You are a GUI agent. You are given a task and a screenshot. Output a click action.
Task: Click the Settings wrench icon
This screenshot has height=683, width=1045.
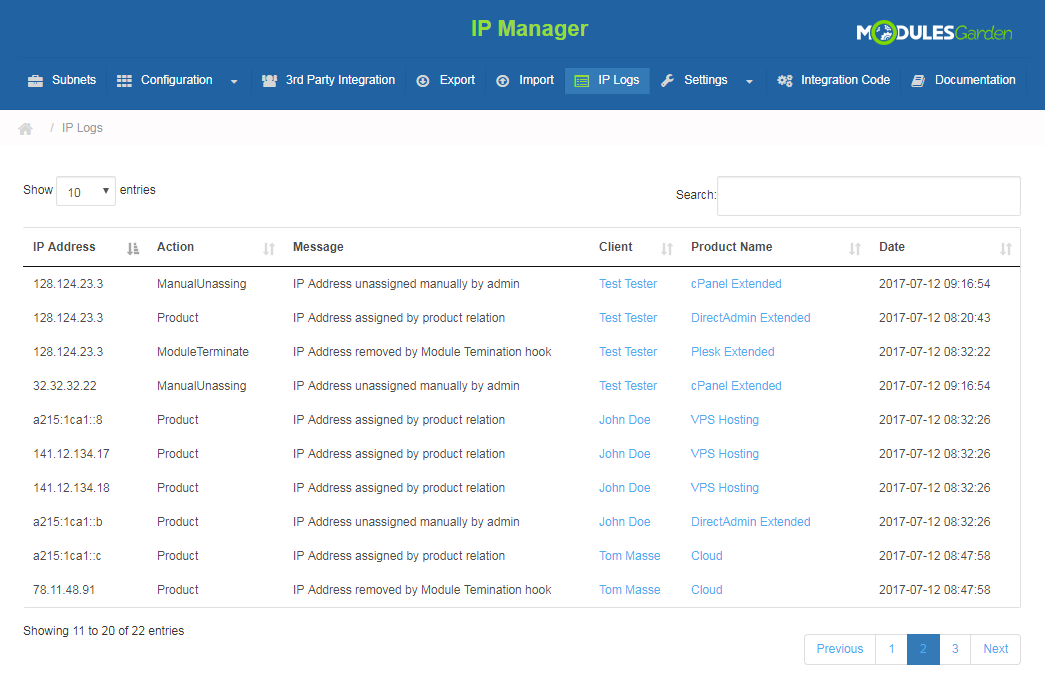(668, 81)
